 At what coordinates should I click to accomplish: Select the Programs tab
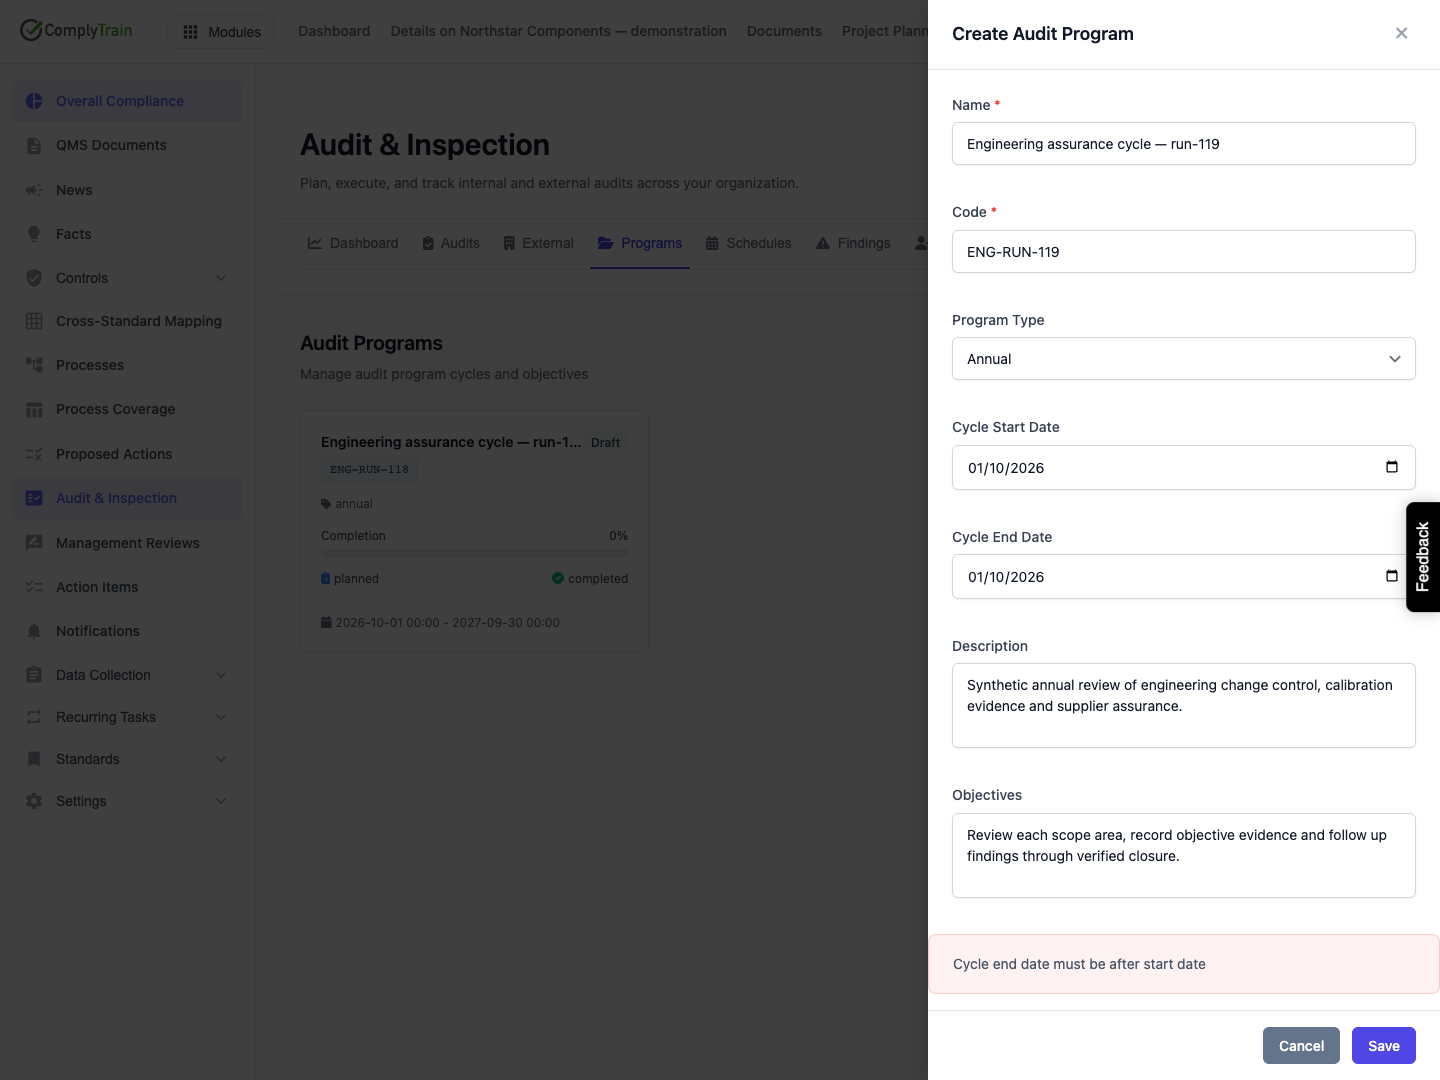[640, 243]
